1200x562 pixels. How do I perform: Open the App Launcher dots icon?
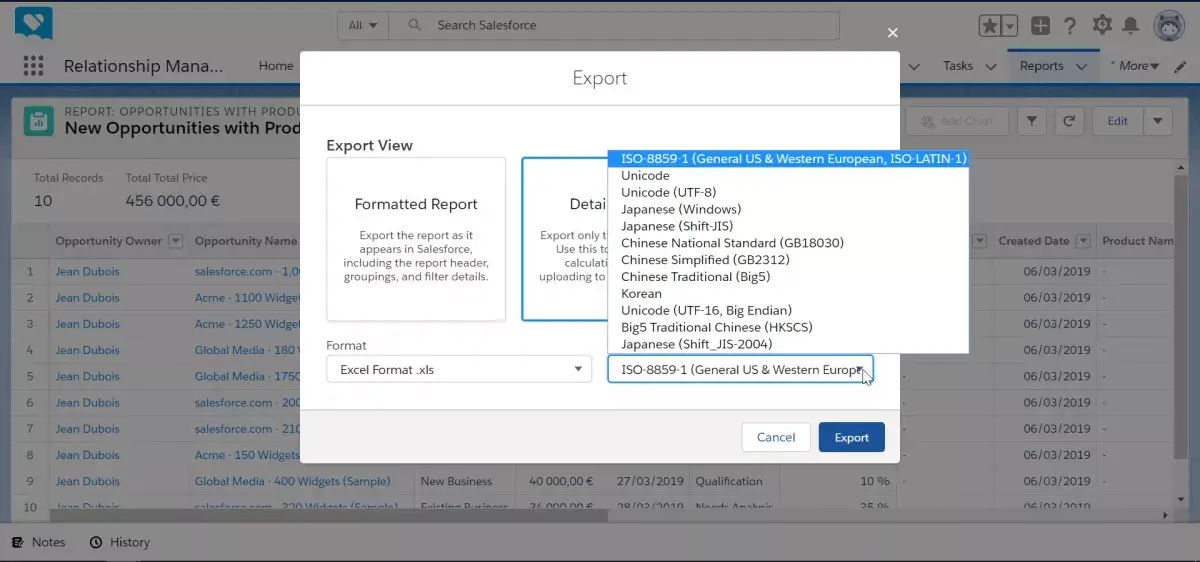coord(33,66)
